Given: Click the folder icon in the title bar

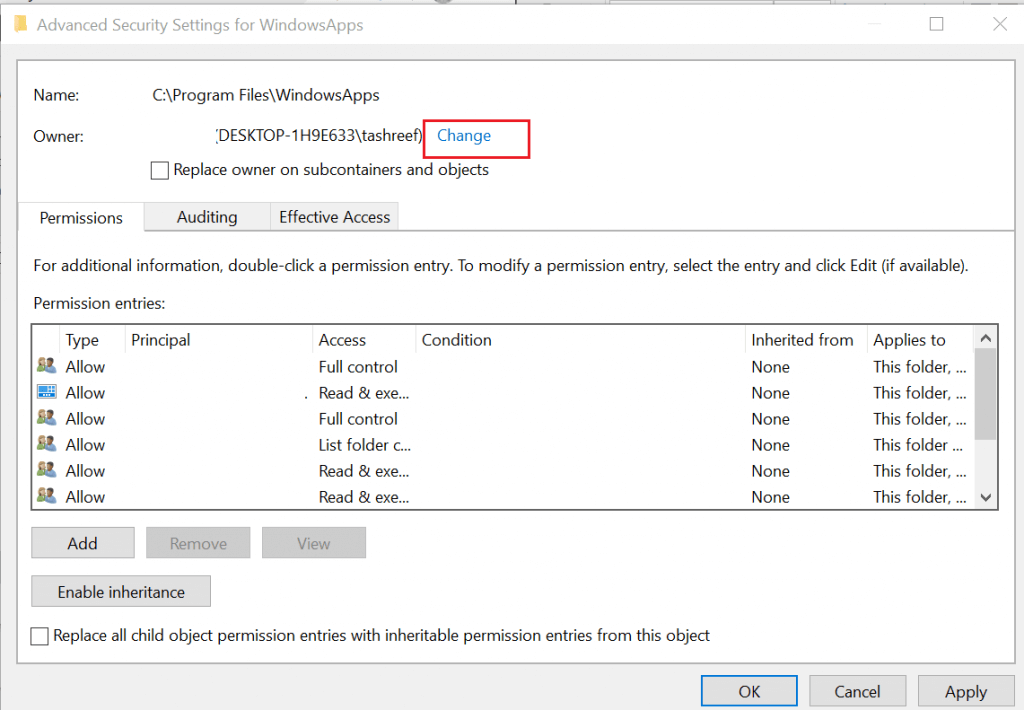Looking at the screenshot, I should tap(19, 25).
